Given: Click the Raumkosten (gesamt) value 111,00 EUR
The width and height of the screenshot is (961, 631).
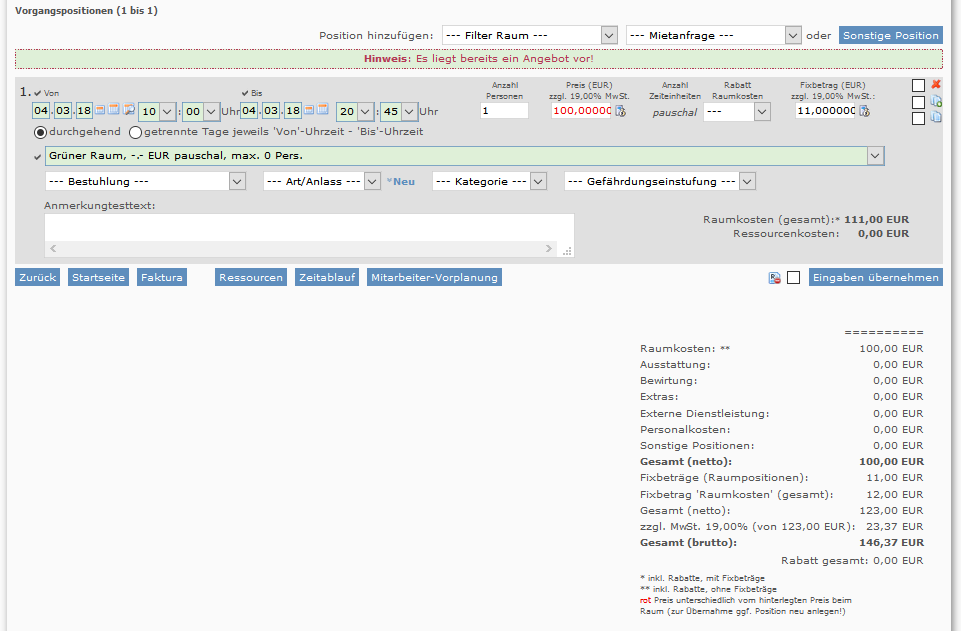Looking at the screenshot, I should point(876,219).
